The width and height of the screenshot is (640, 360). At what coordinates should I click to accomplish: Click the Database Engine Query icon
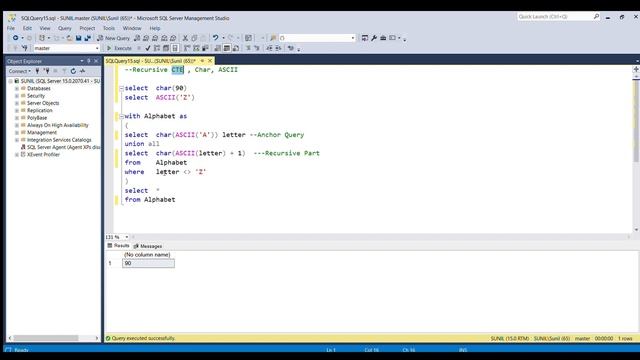point(137,38)
